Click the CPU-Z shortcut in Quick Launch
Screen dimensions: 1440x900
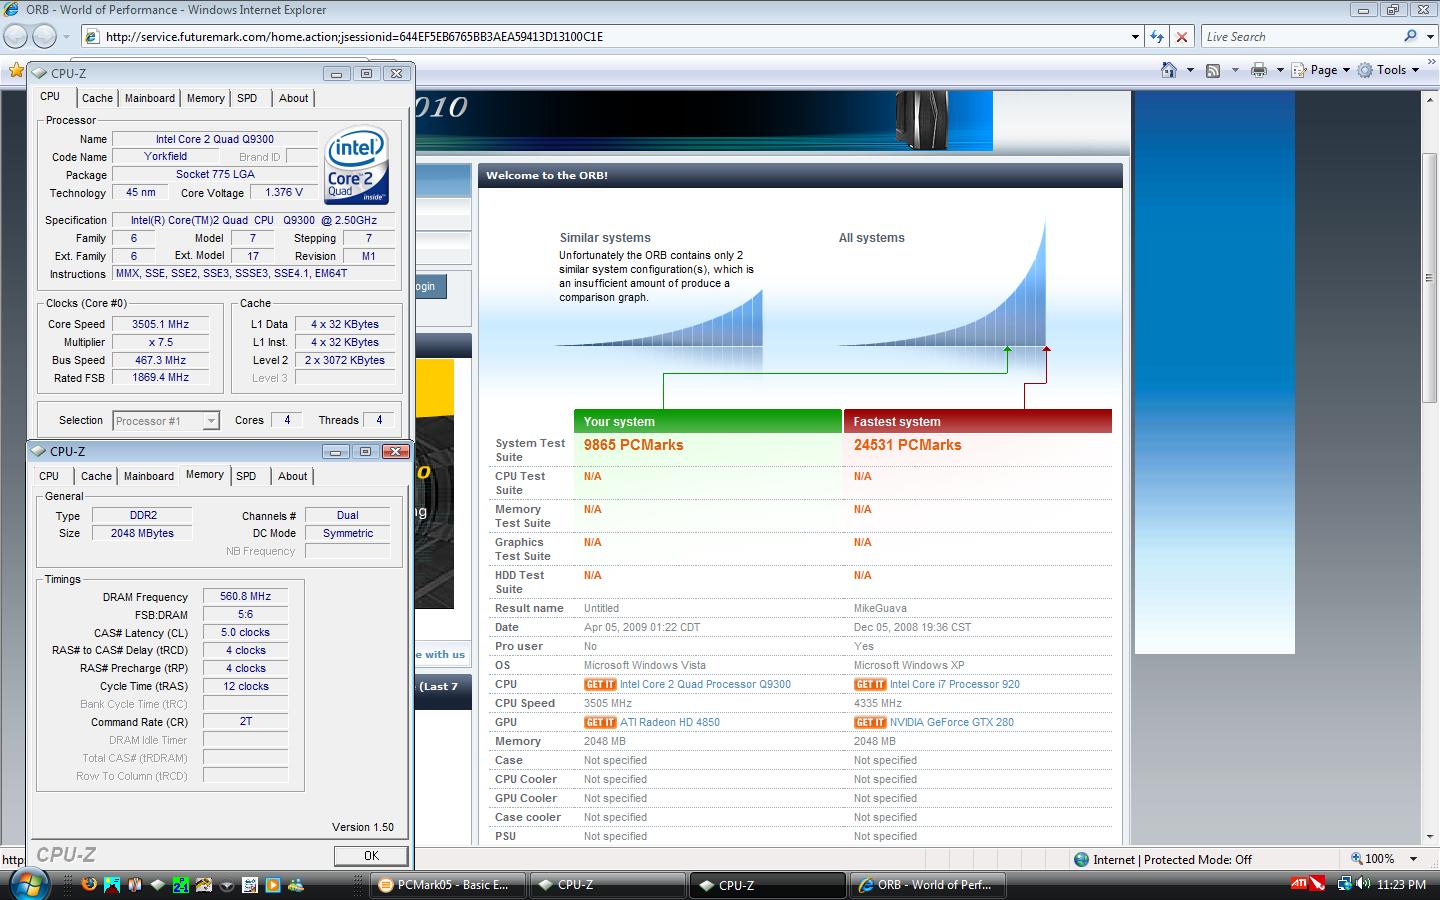point(158,885)
